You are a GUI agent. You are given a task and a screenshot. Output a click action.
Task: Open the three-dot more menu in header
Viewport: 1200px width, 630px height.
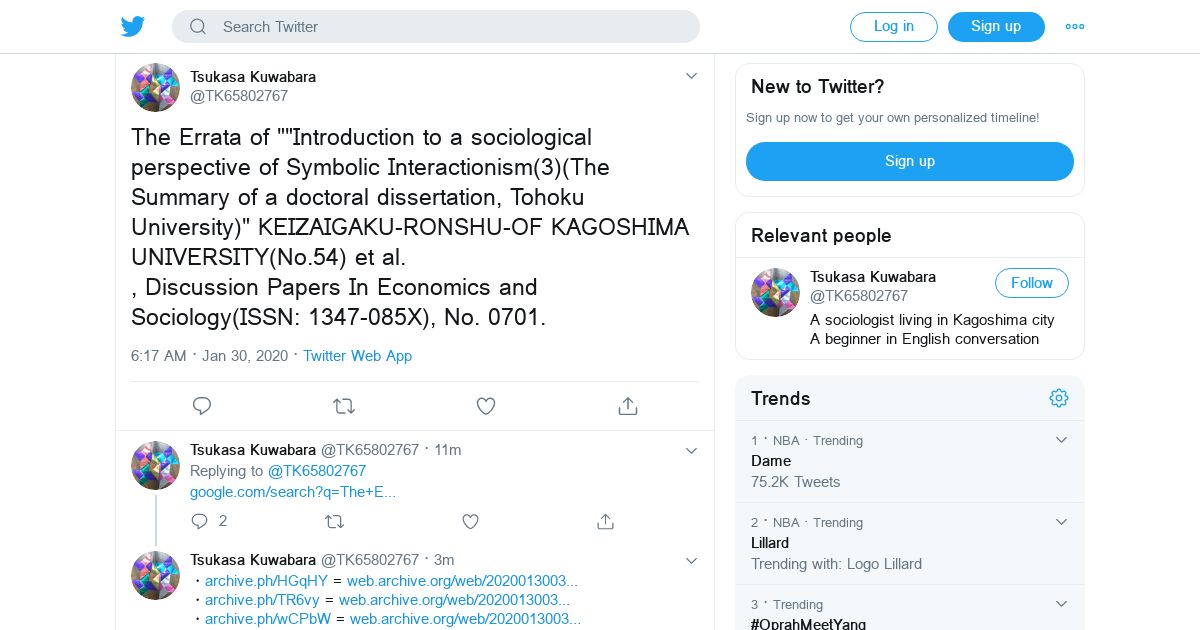[1075, 27]
